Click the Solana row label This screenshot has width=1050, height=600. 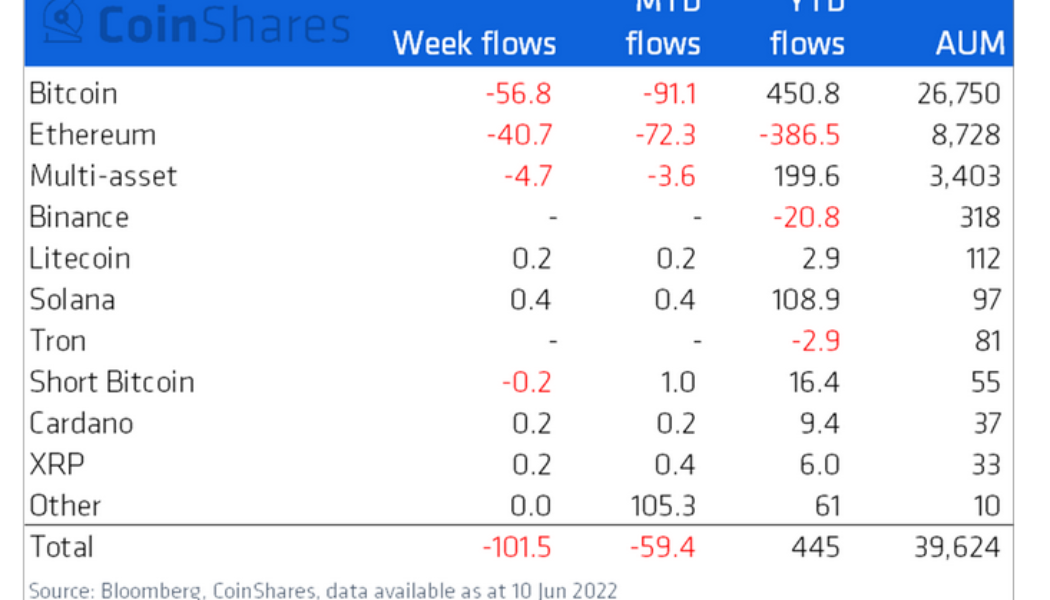[x=72, y=299]
